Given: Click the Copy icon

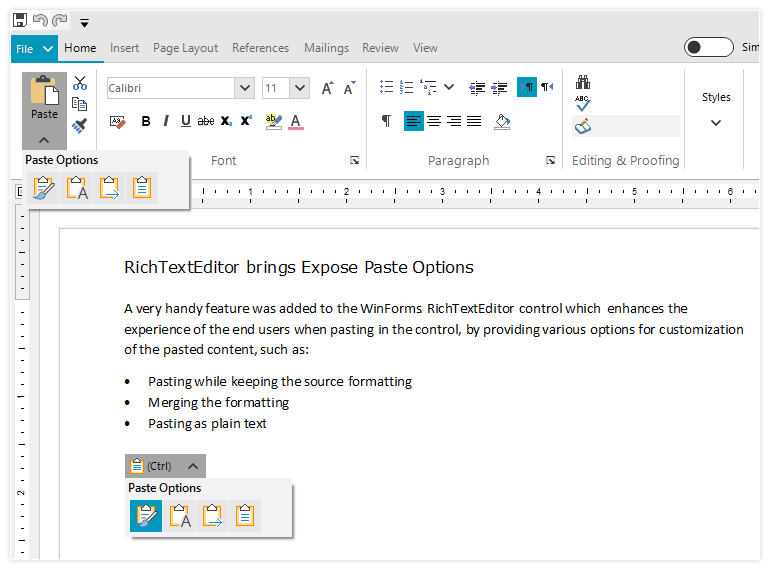Looking at the screenshot, I should click(80, 104).
